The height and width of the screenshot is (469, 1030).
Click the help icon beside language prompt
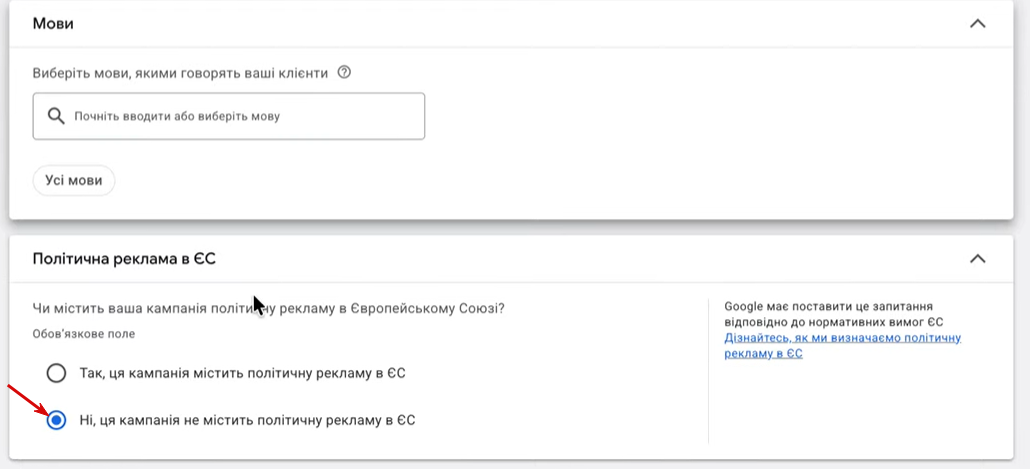click(x=344, y=72)
